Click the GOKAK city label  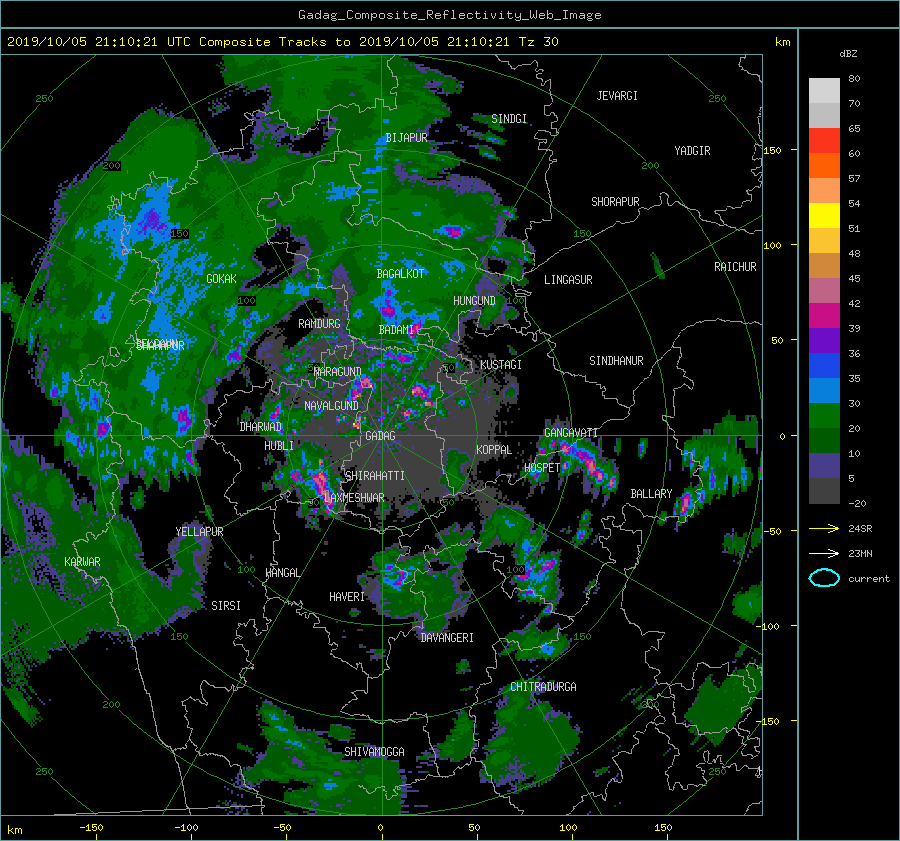221,279
